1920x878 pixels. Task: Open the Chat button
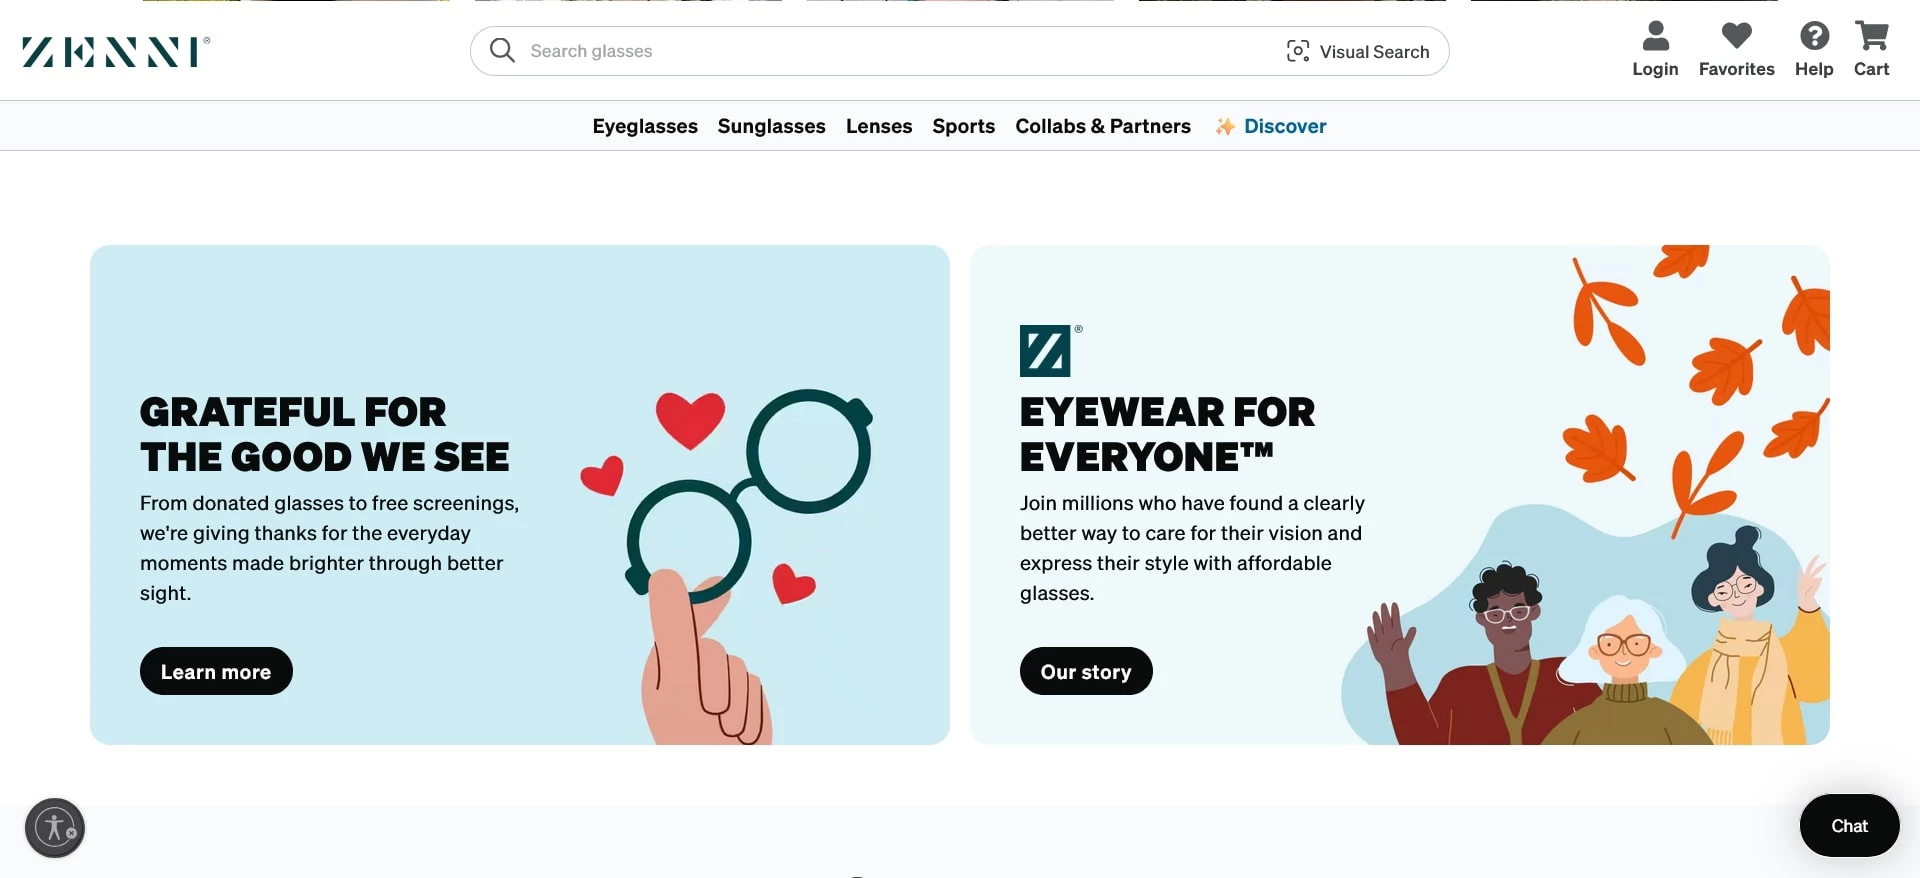pos(1849,826)
